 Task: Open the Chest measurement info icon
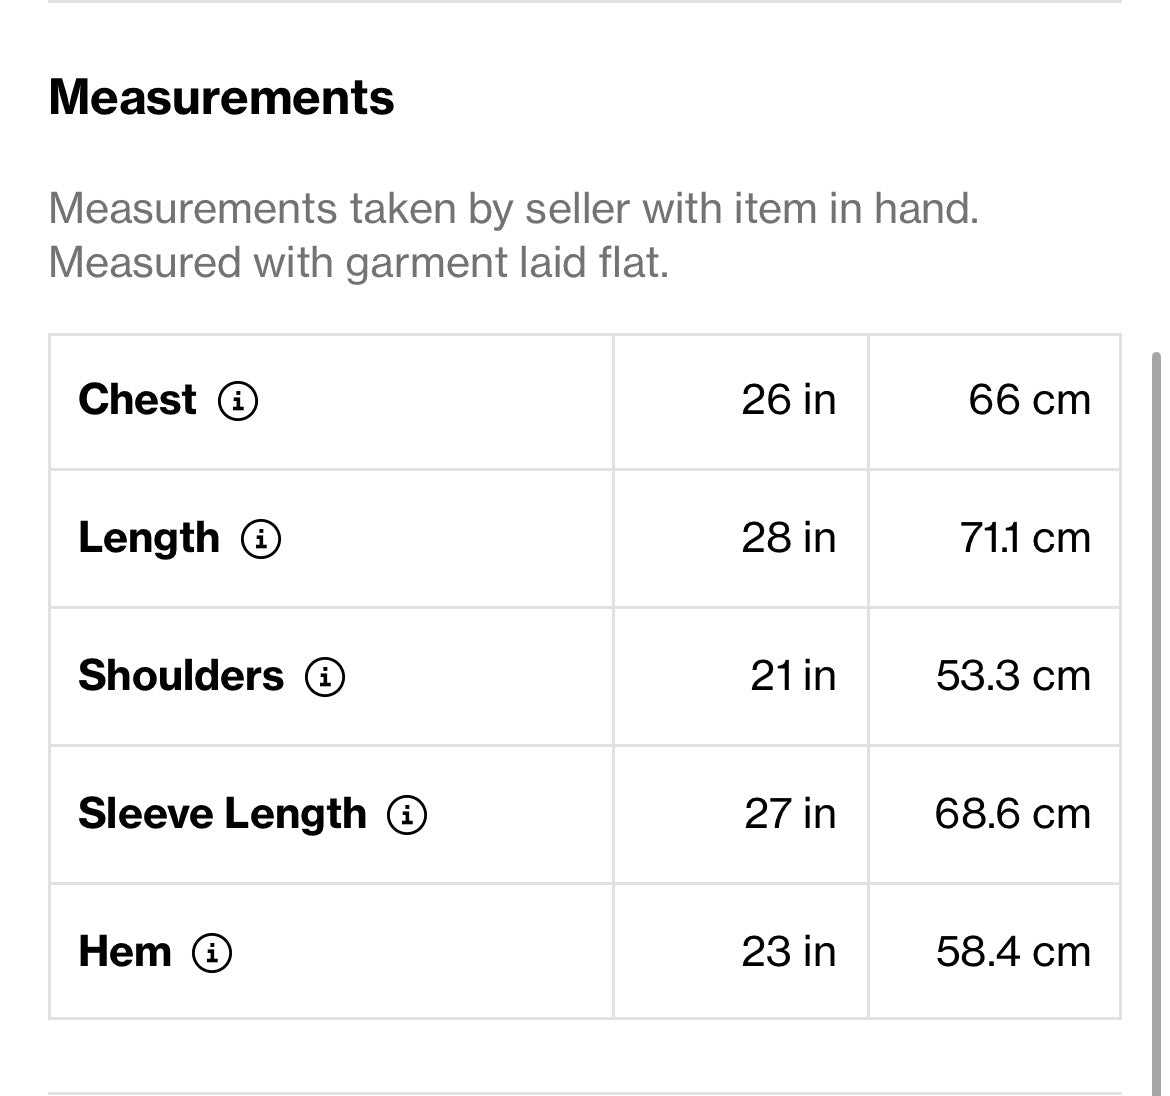tap(238, 401)
